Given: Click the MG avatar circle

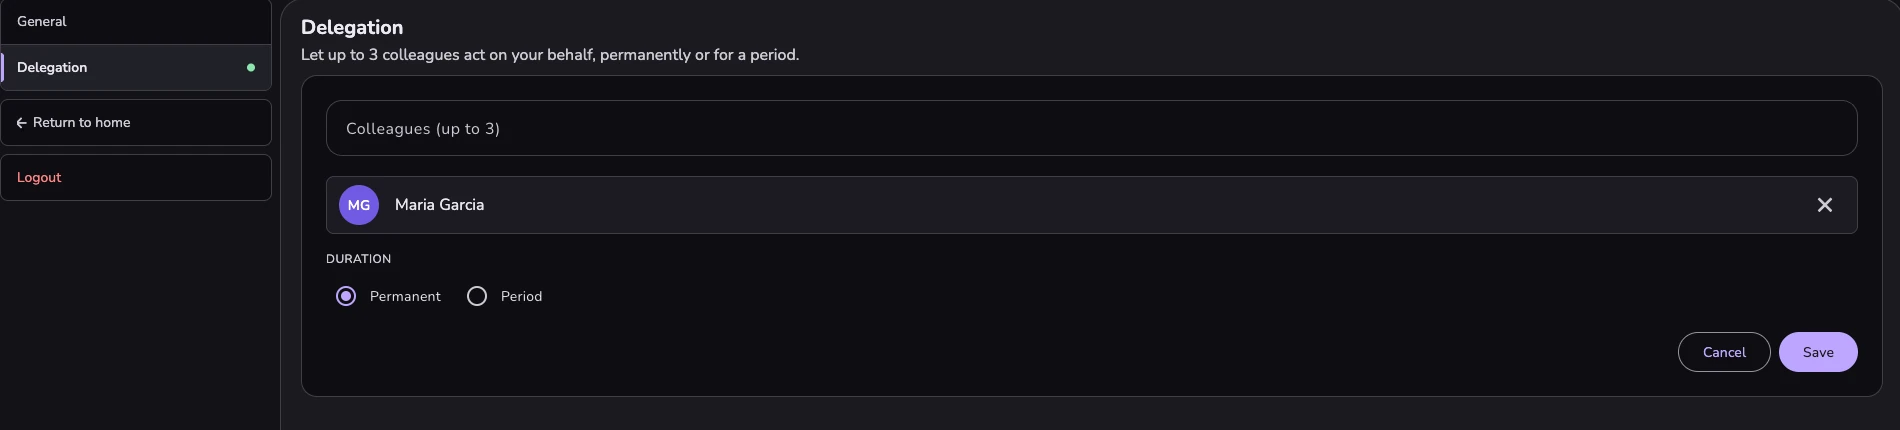Looking at the screenshot, I should pos(359,205).
